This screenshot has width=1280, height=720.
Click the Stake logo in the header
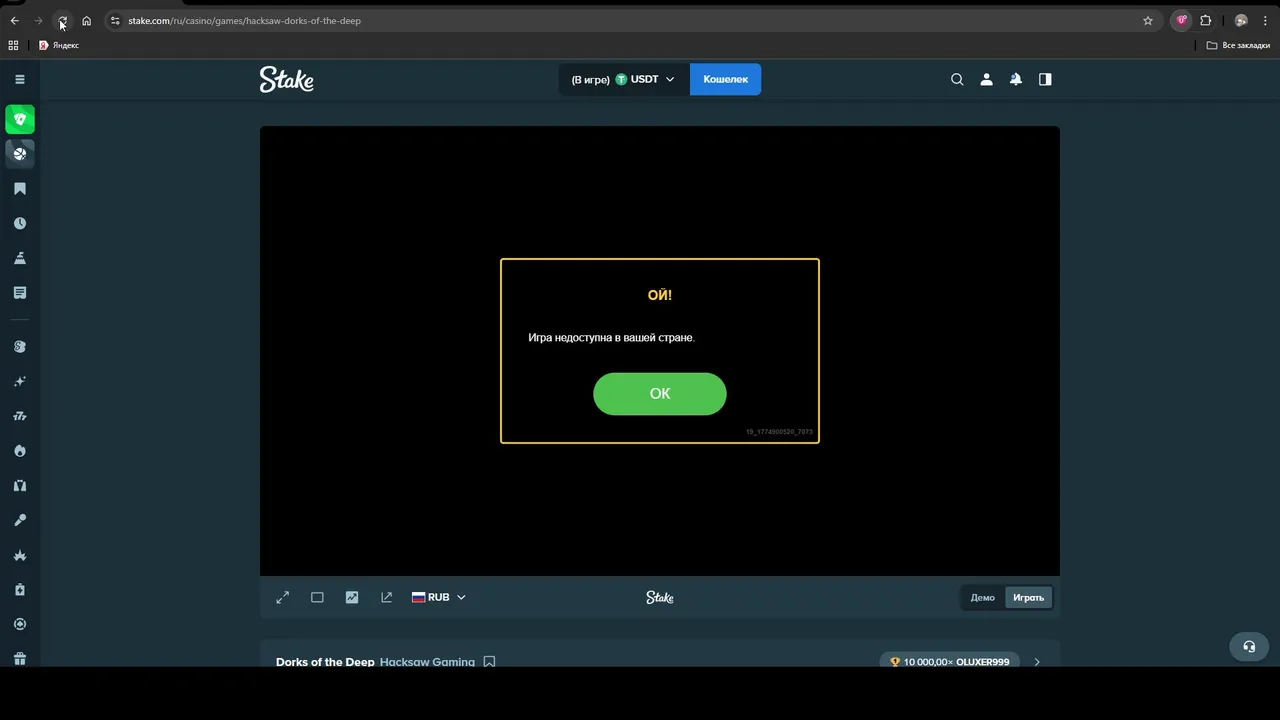coord(287,79)
